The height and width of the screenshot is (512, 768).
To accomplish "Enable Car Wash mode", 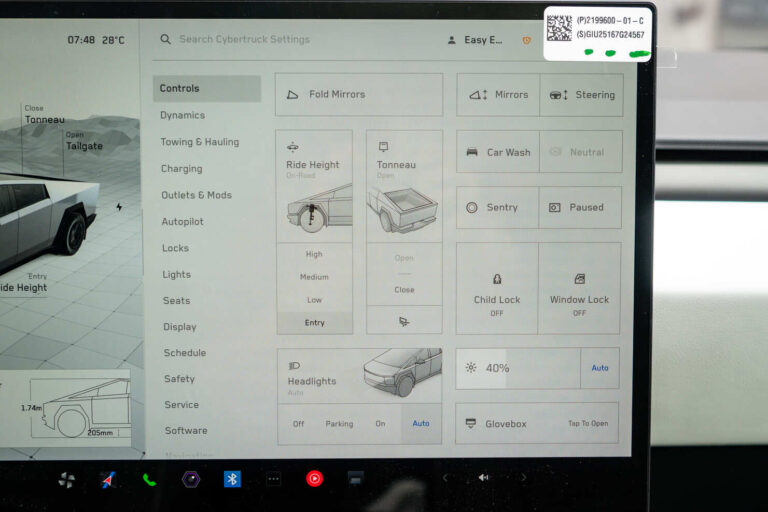I will tap(498, 152).
